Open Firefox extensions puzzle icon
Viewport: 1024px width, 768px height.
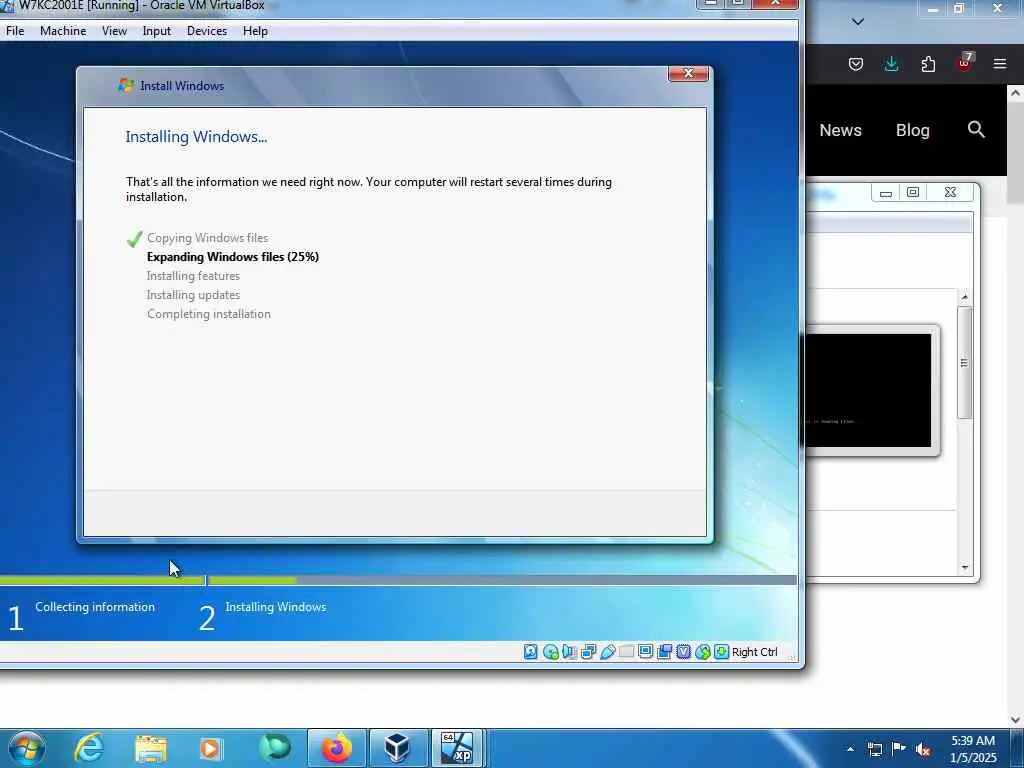coord(928,64)
